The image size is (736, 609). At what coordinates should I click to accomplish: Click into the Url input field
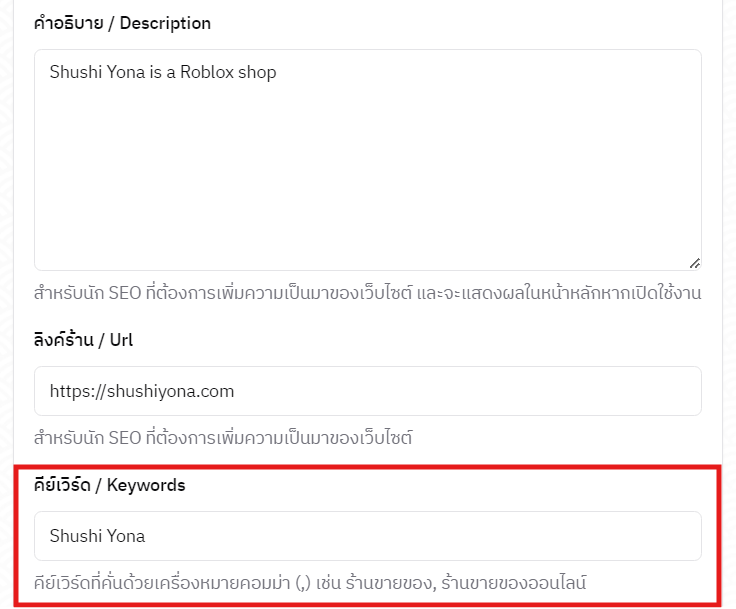click(367, 391)
